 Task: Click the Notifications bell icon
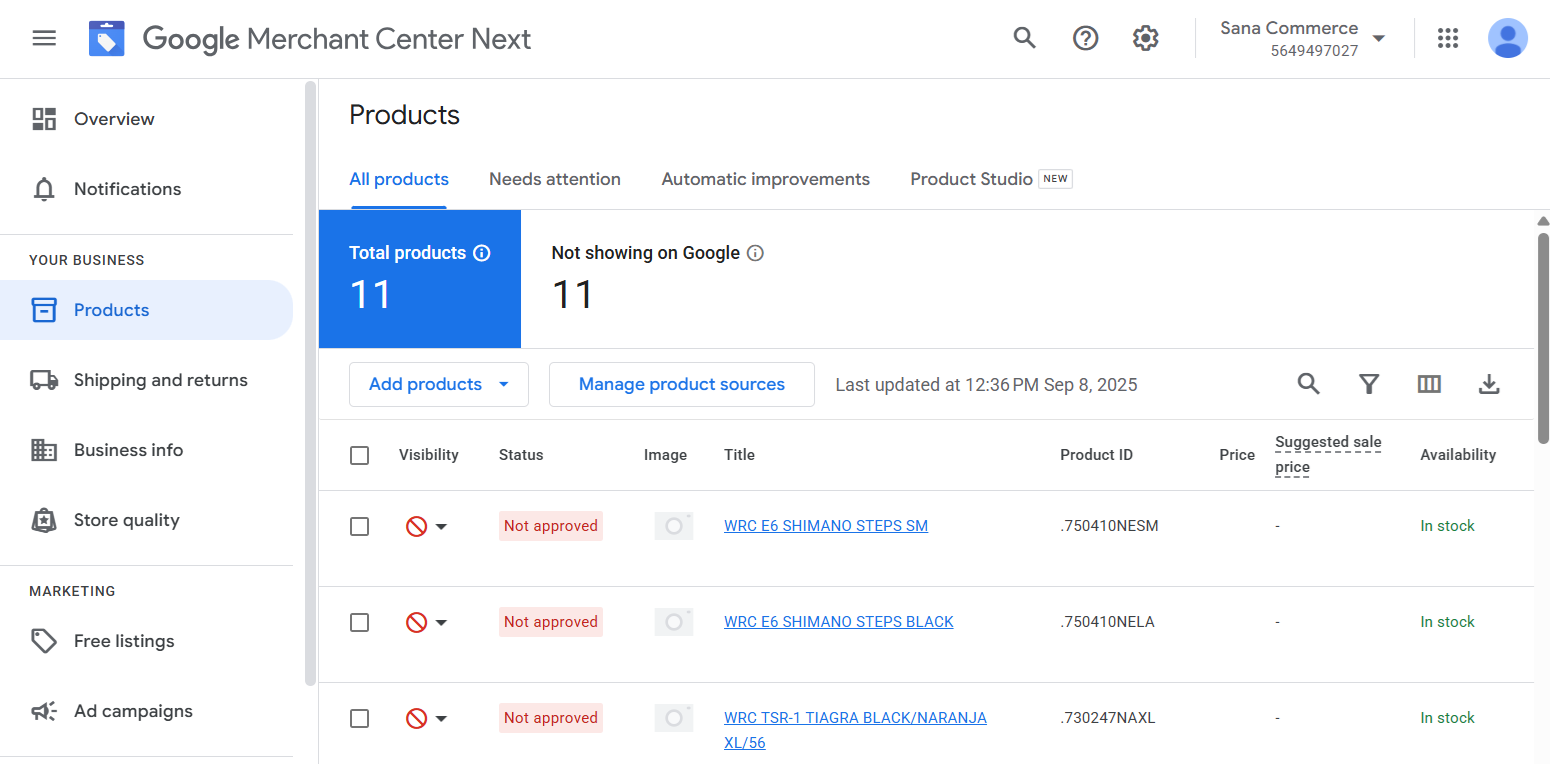pos(44,189)
